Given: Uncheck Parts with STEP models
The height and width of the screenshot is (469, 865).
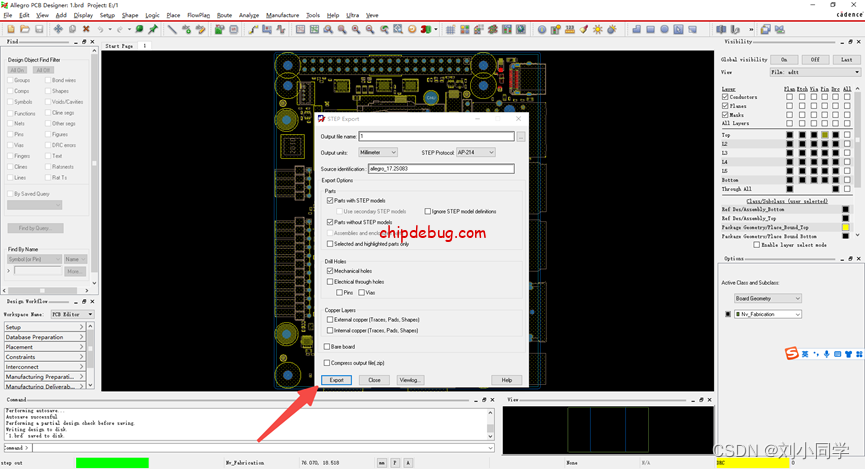Looking at the screenshot, I should (x=331, y=201).
